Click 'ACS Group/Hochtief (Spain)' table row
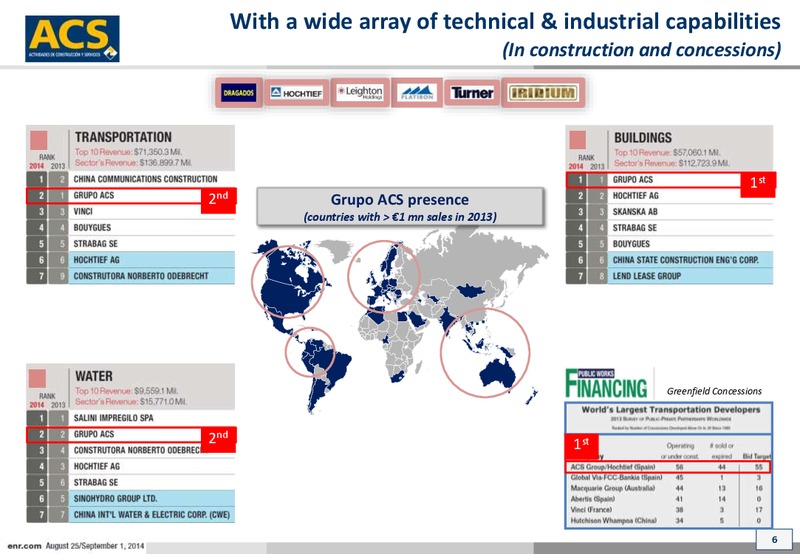Image resolution: width=800 pixels, height=554 pixels. pyautogui.click(x=668, y=467)
